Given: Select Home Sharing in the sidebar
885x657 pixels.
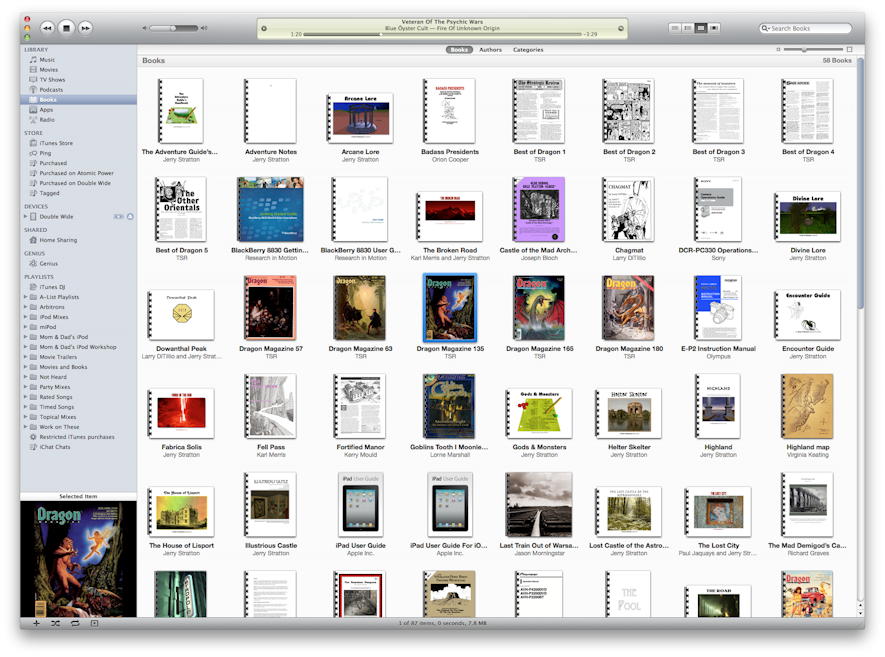Looking at the screenshot, I should (x=58, y=240).
